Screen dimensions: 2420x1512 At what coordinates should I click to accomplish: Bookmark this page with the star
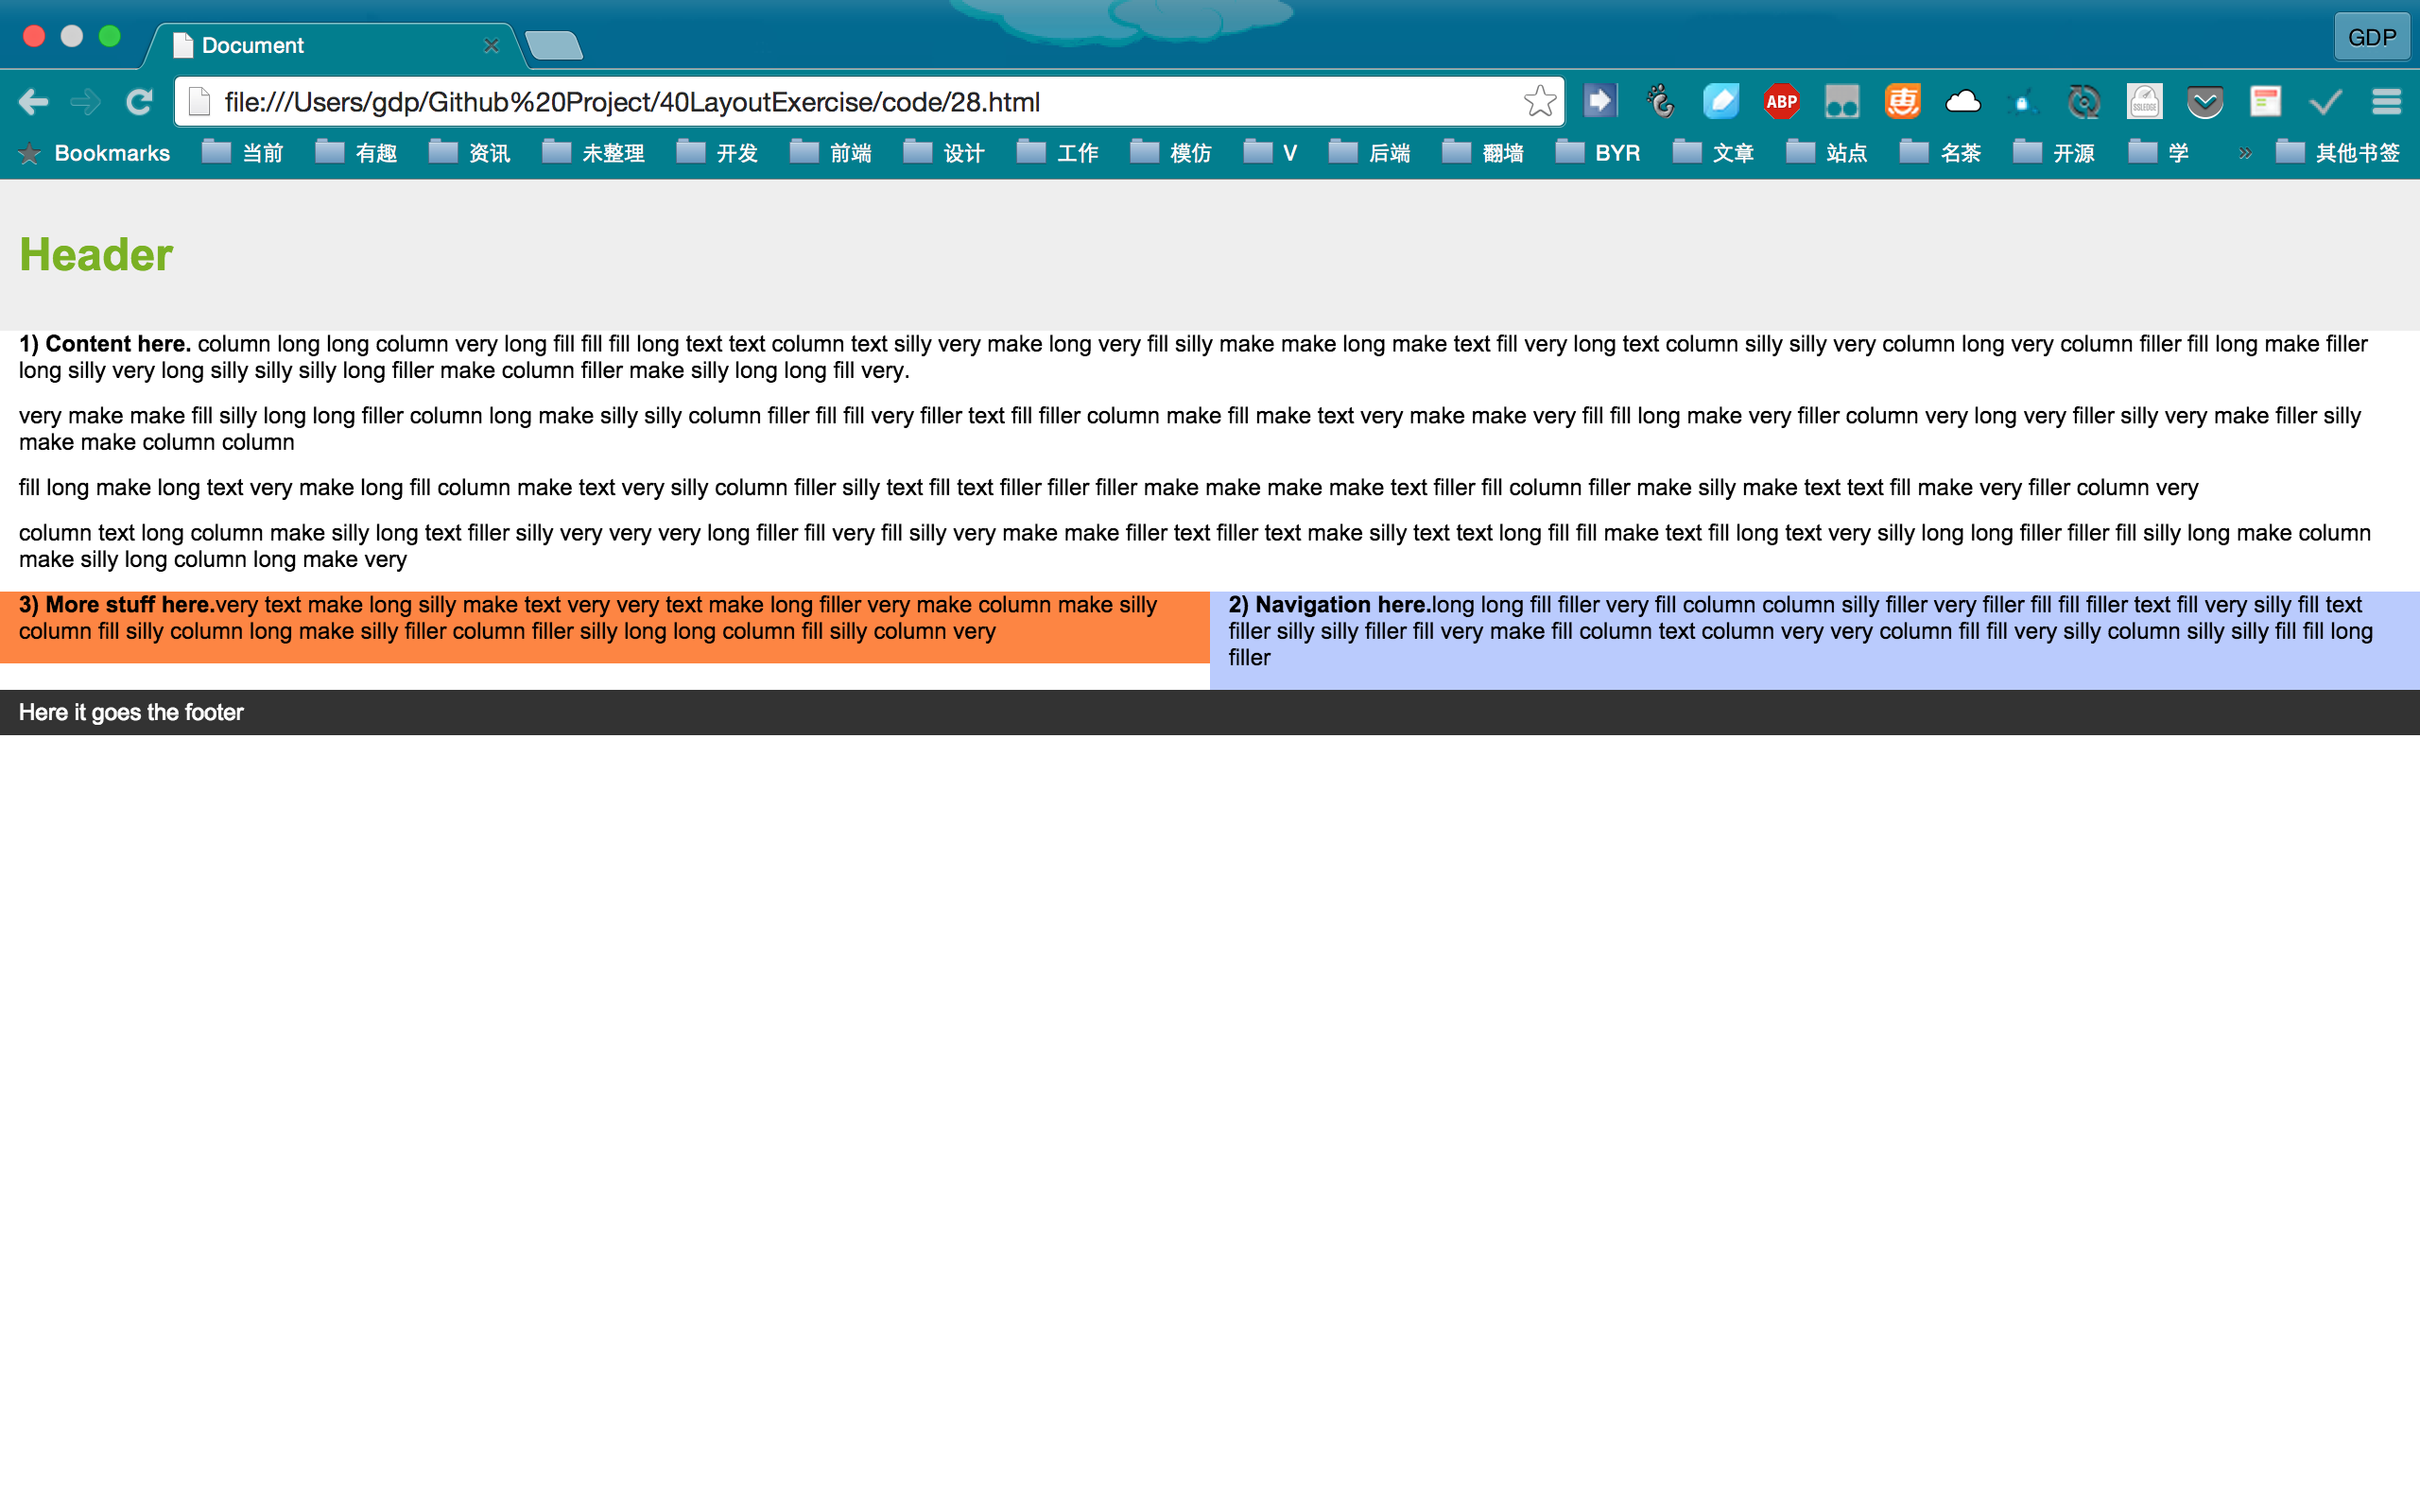1539,102
